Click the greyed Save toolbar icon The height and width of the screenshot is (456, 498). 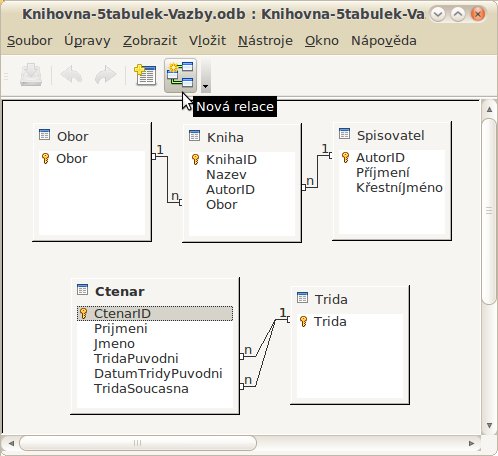(31, 75)
